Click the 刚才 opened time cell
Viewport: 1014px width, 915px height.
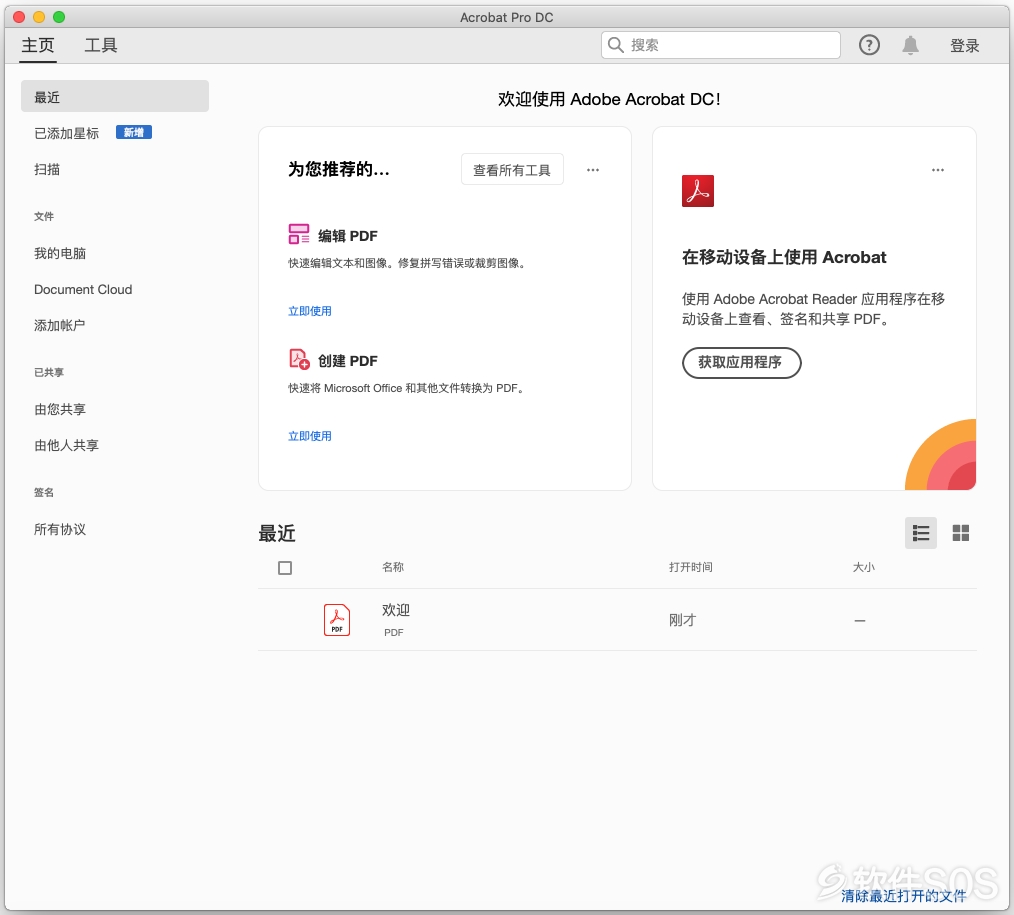pyautogui.click(x=682, y=620)
